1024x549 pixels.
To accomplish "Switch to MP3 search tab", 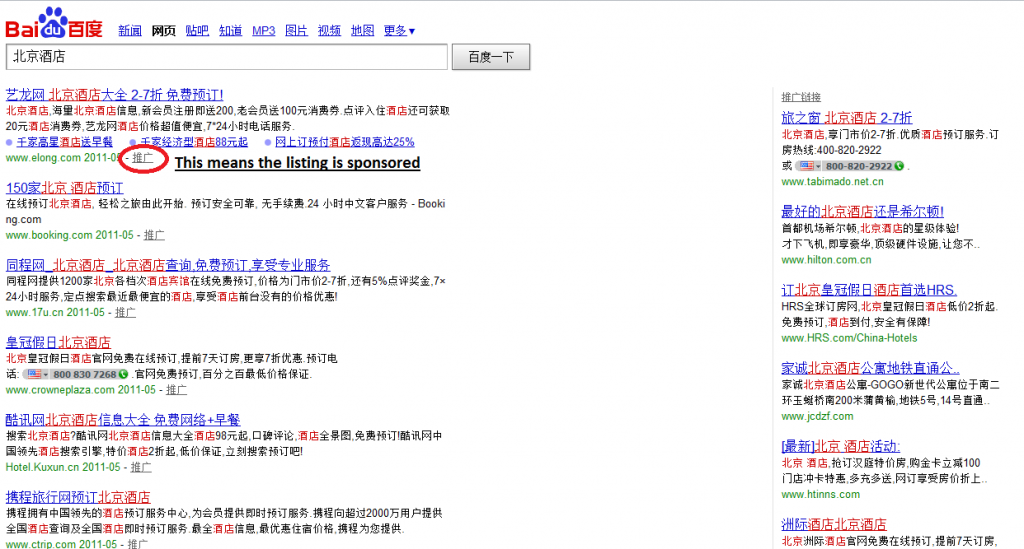I will coord(264,31).
